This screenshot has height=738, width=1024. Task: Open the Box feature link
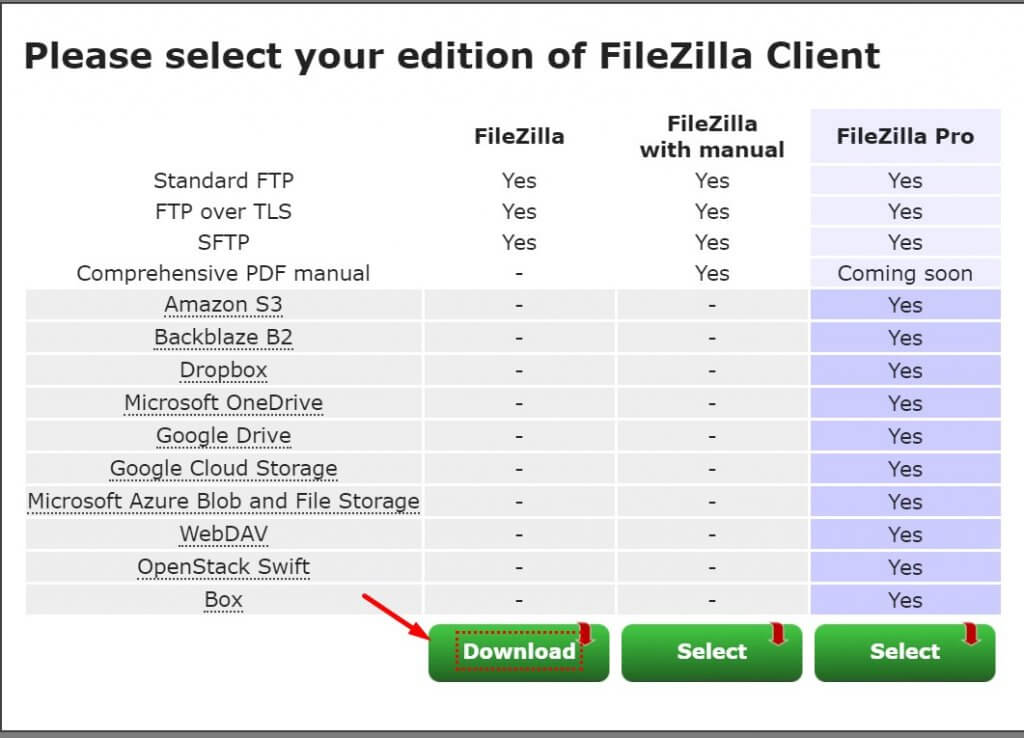[x=223, y=600]
